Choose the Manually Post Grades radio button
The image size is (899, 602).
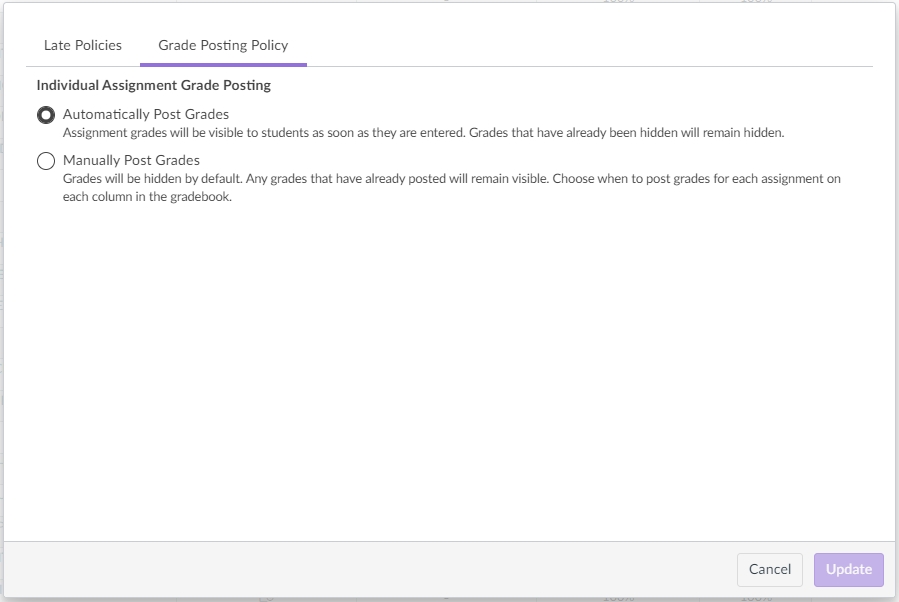point(46,161)
